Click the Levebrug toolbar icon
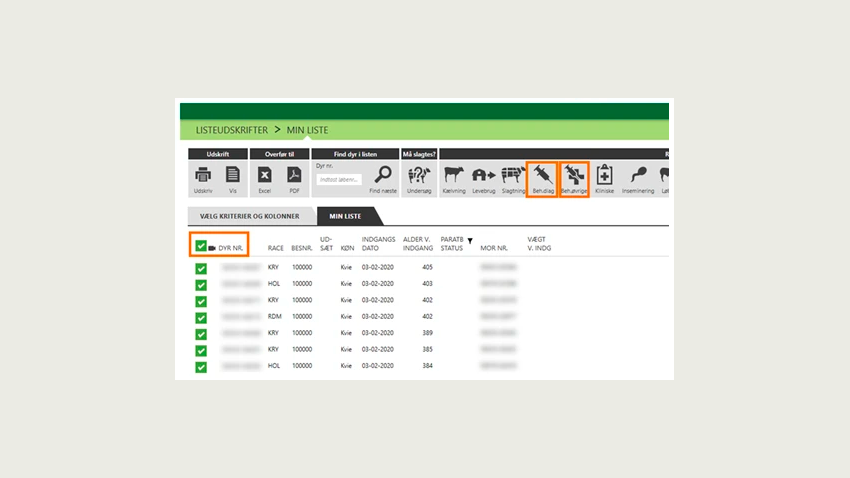Image resolution: width=850 pixels, height=478 pixels. [484, 175]
